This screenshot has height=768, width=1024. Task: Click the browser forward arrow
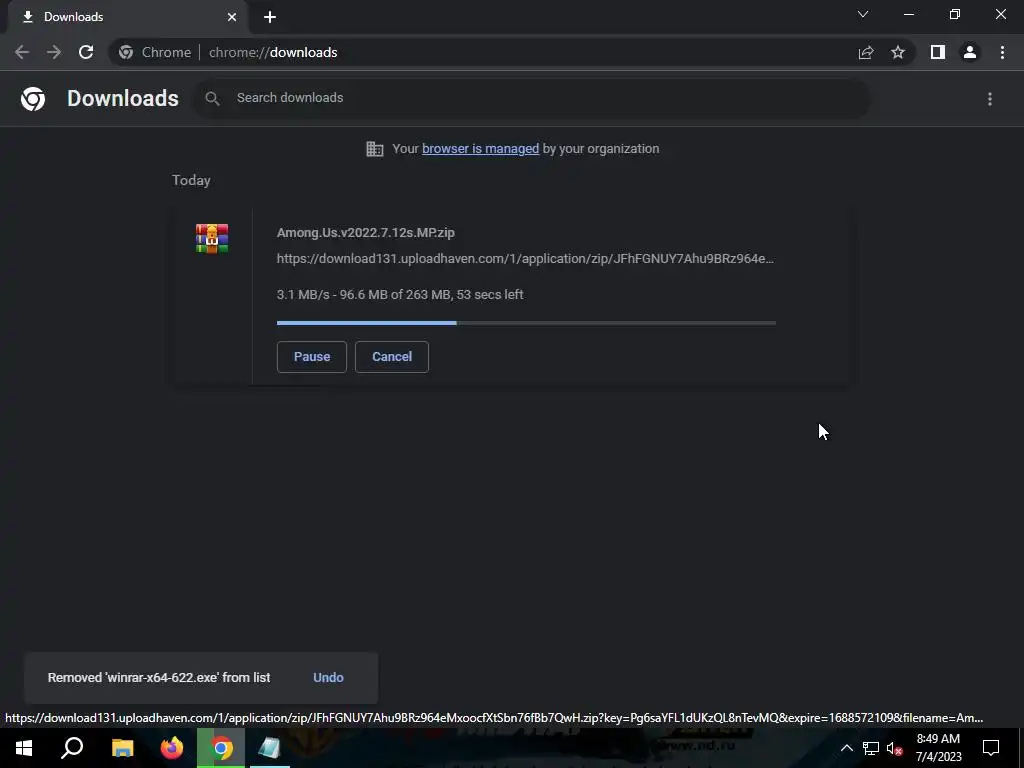click(54, 52)
